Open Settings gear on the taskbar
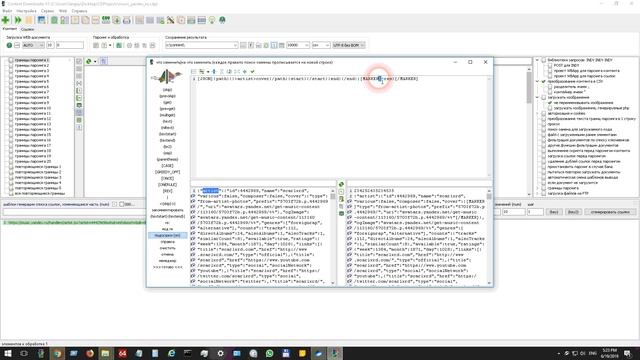 [x=220, y=353]
